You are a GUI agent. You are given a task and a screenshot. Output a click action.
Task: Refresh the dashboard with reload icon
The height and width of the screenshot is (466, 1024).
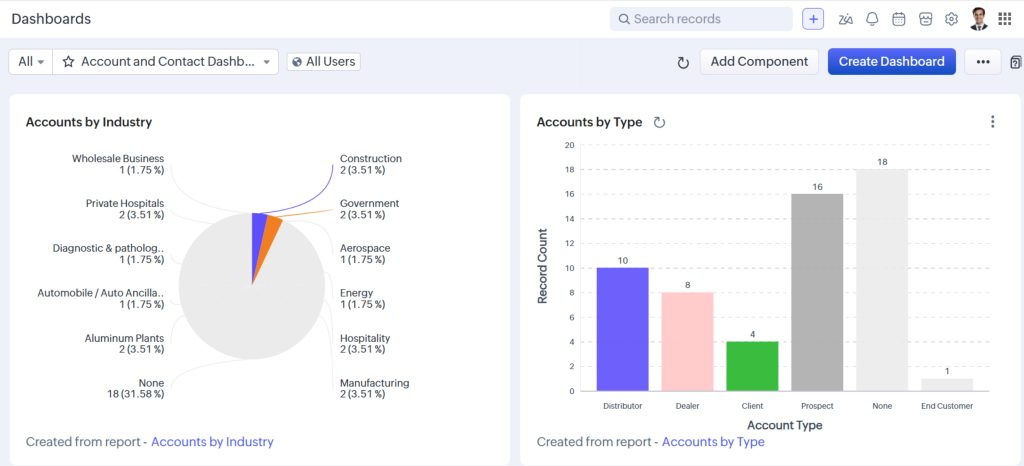tap(683, 63)
